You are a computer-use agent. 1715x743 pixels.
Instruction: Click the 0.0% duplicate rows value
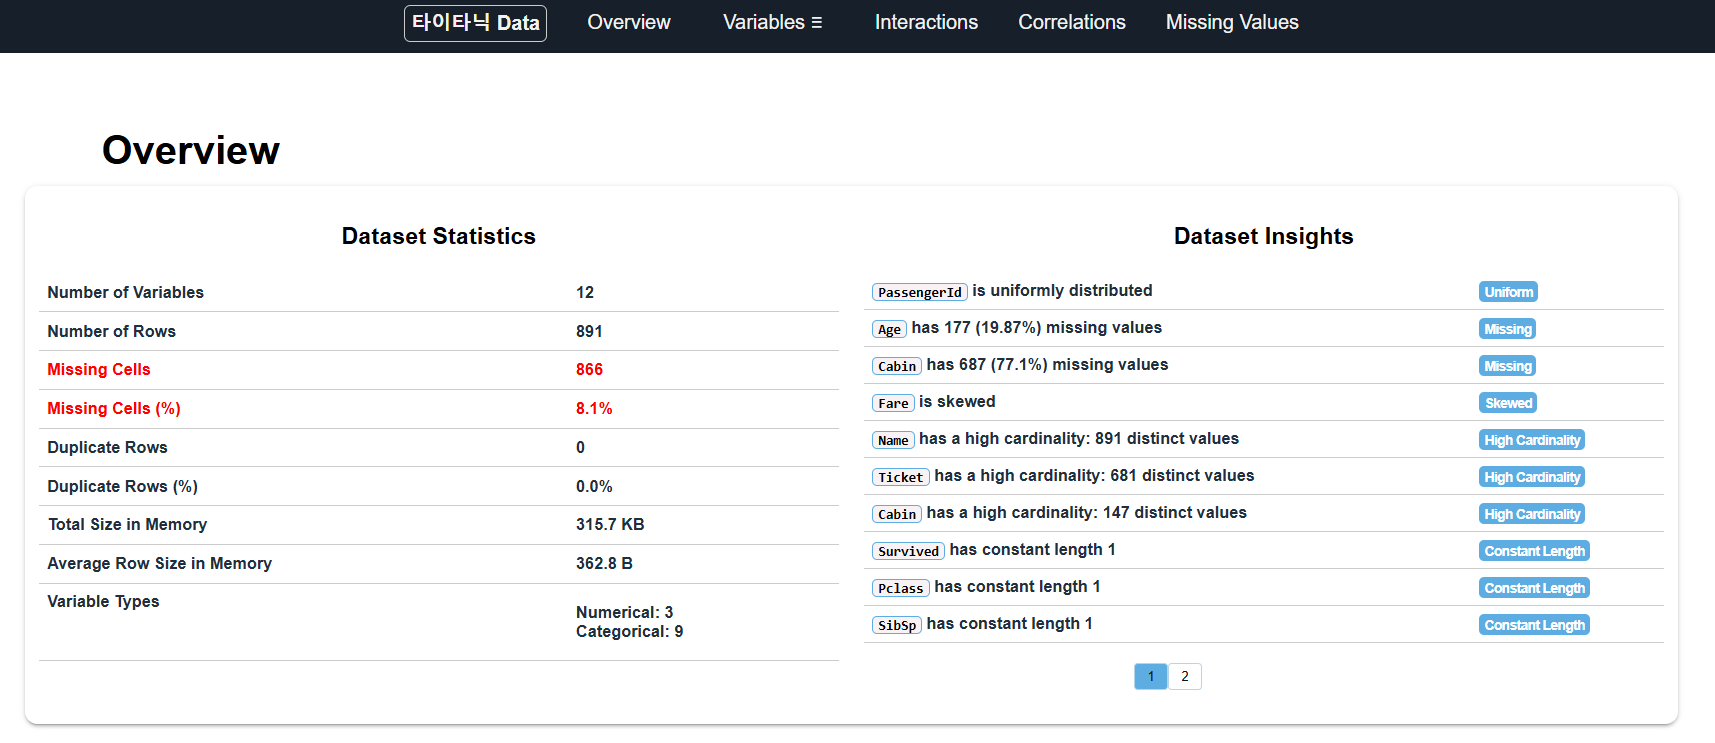pyautogui.click(x=594, y=487)
